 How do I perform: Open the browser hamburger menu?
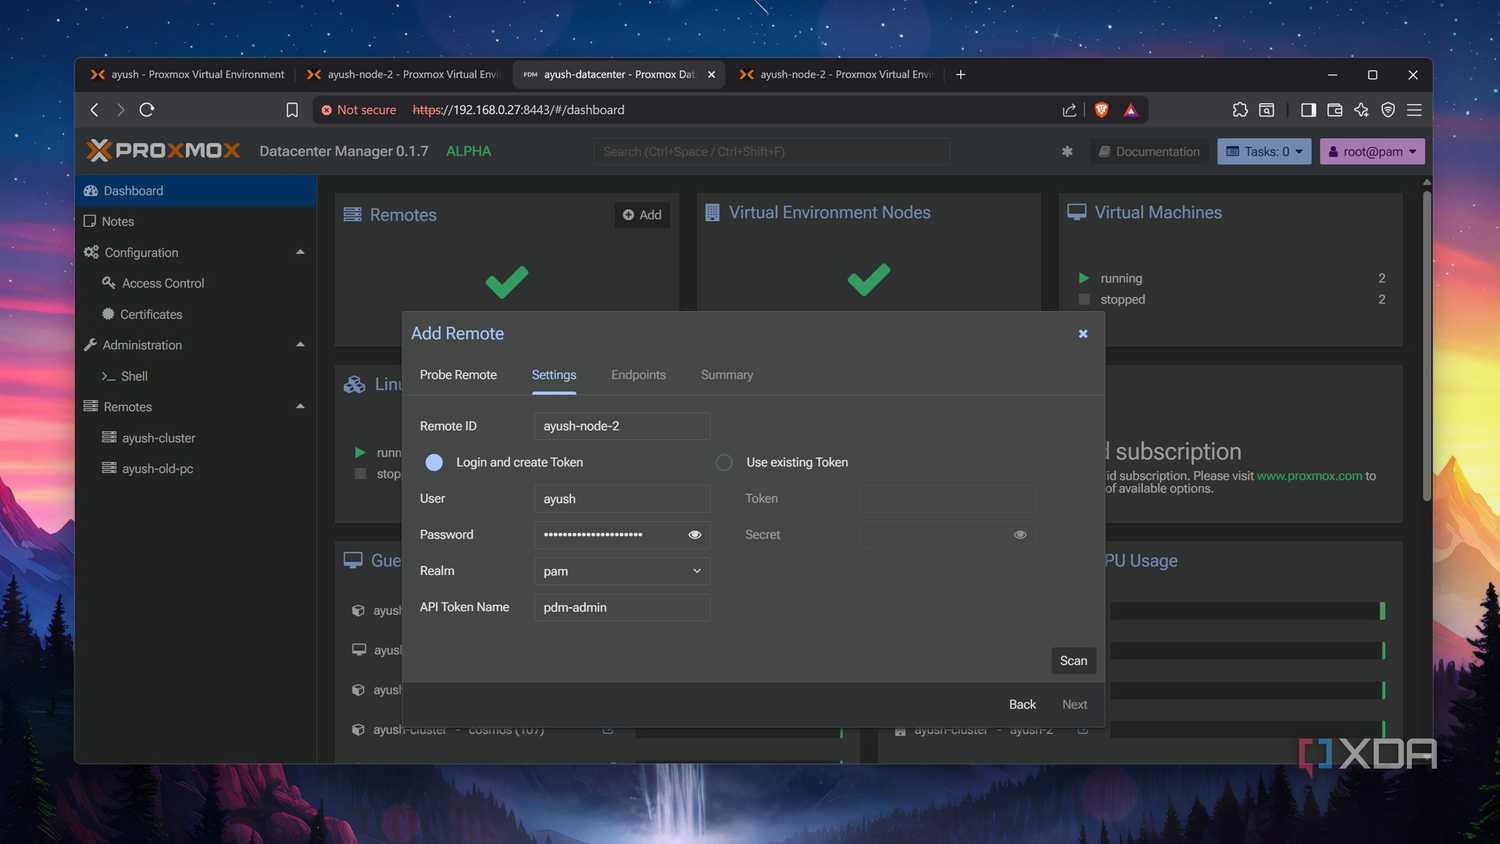(1414, 110)
